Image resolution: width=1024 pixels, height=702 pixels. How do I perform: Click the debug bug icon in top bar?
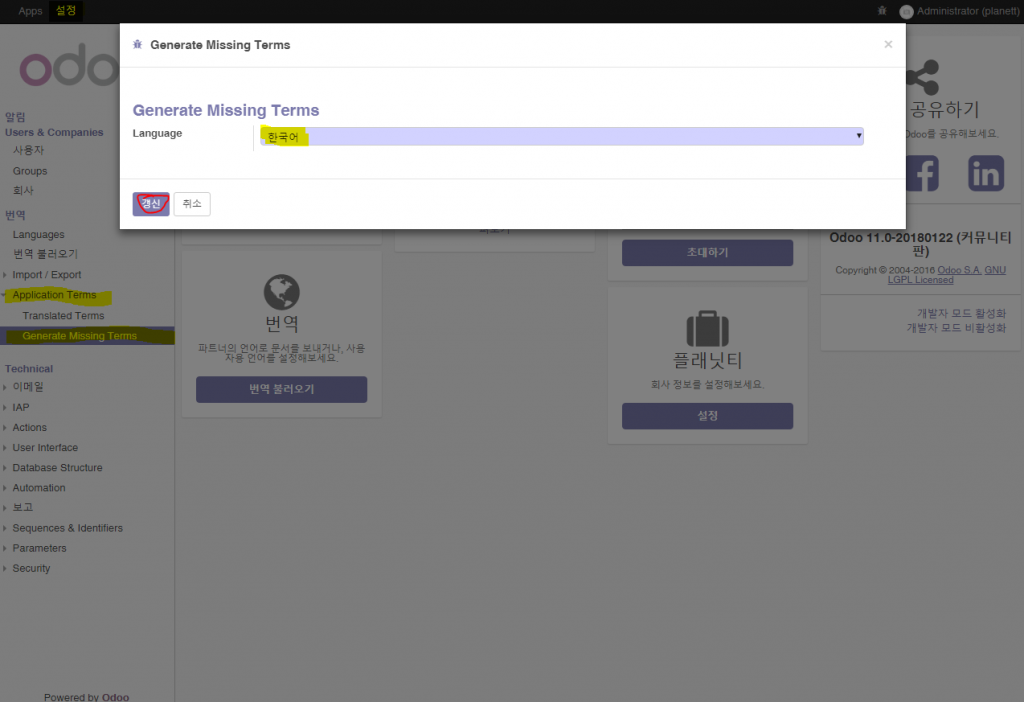tap(882, 10)
